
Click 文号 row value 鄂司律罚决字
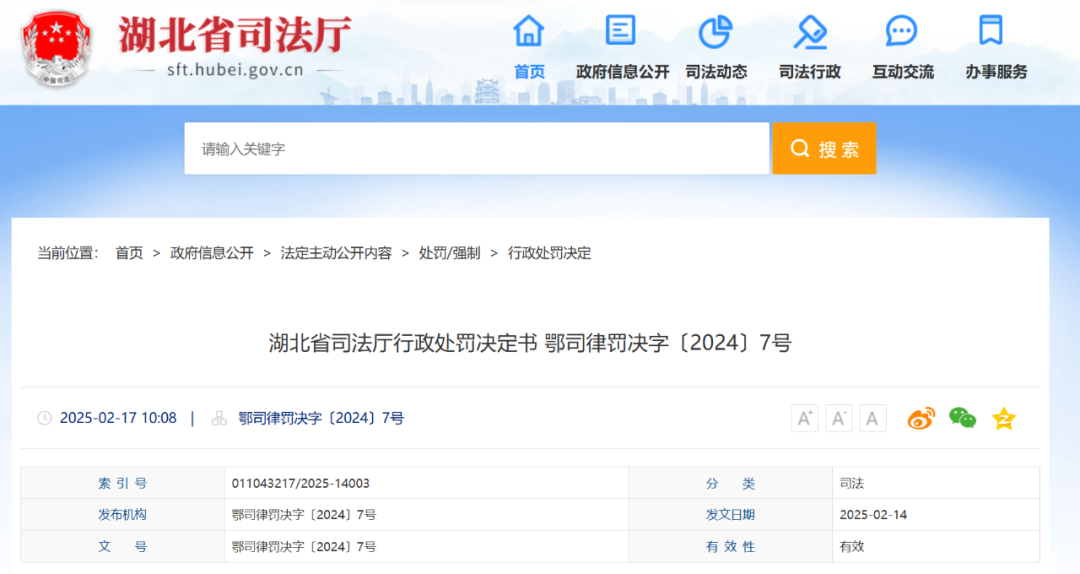click(x=304, y=546)
